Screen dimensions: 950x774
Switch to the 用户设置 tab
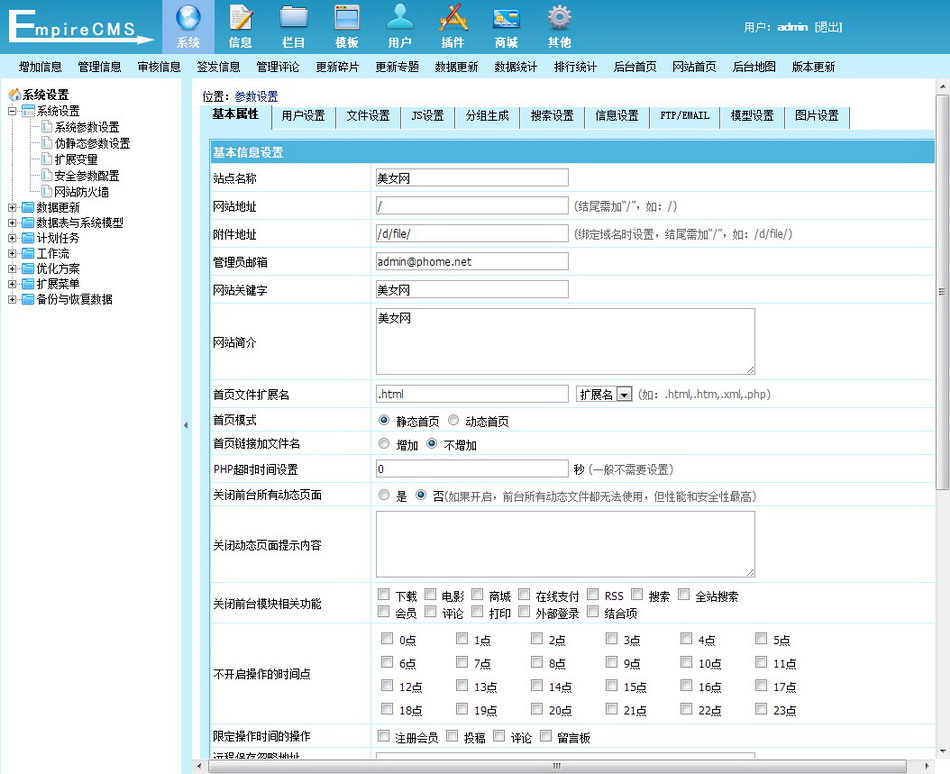point(303,116)
